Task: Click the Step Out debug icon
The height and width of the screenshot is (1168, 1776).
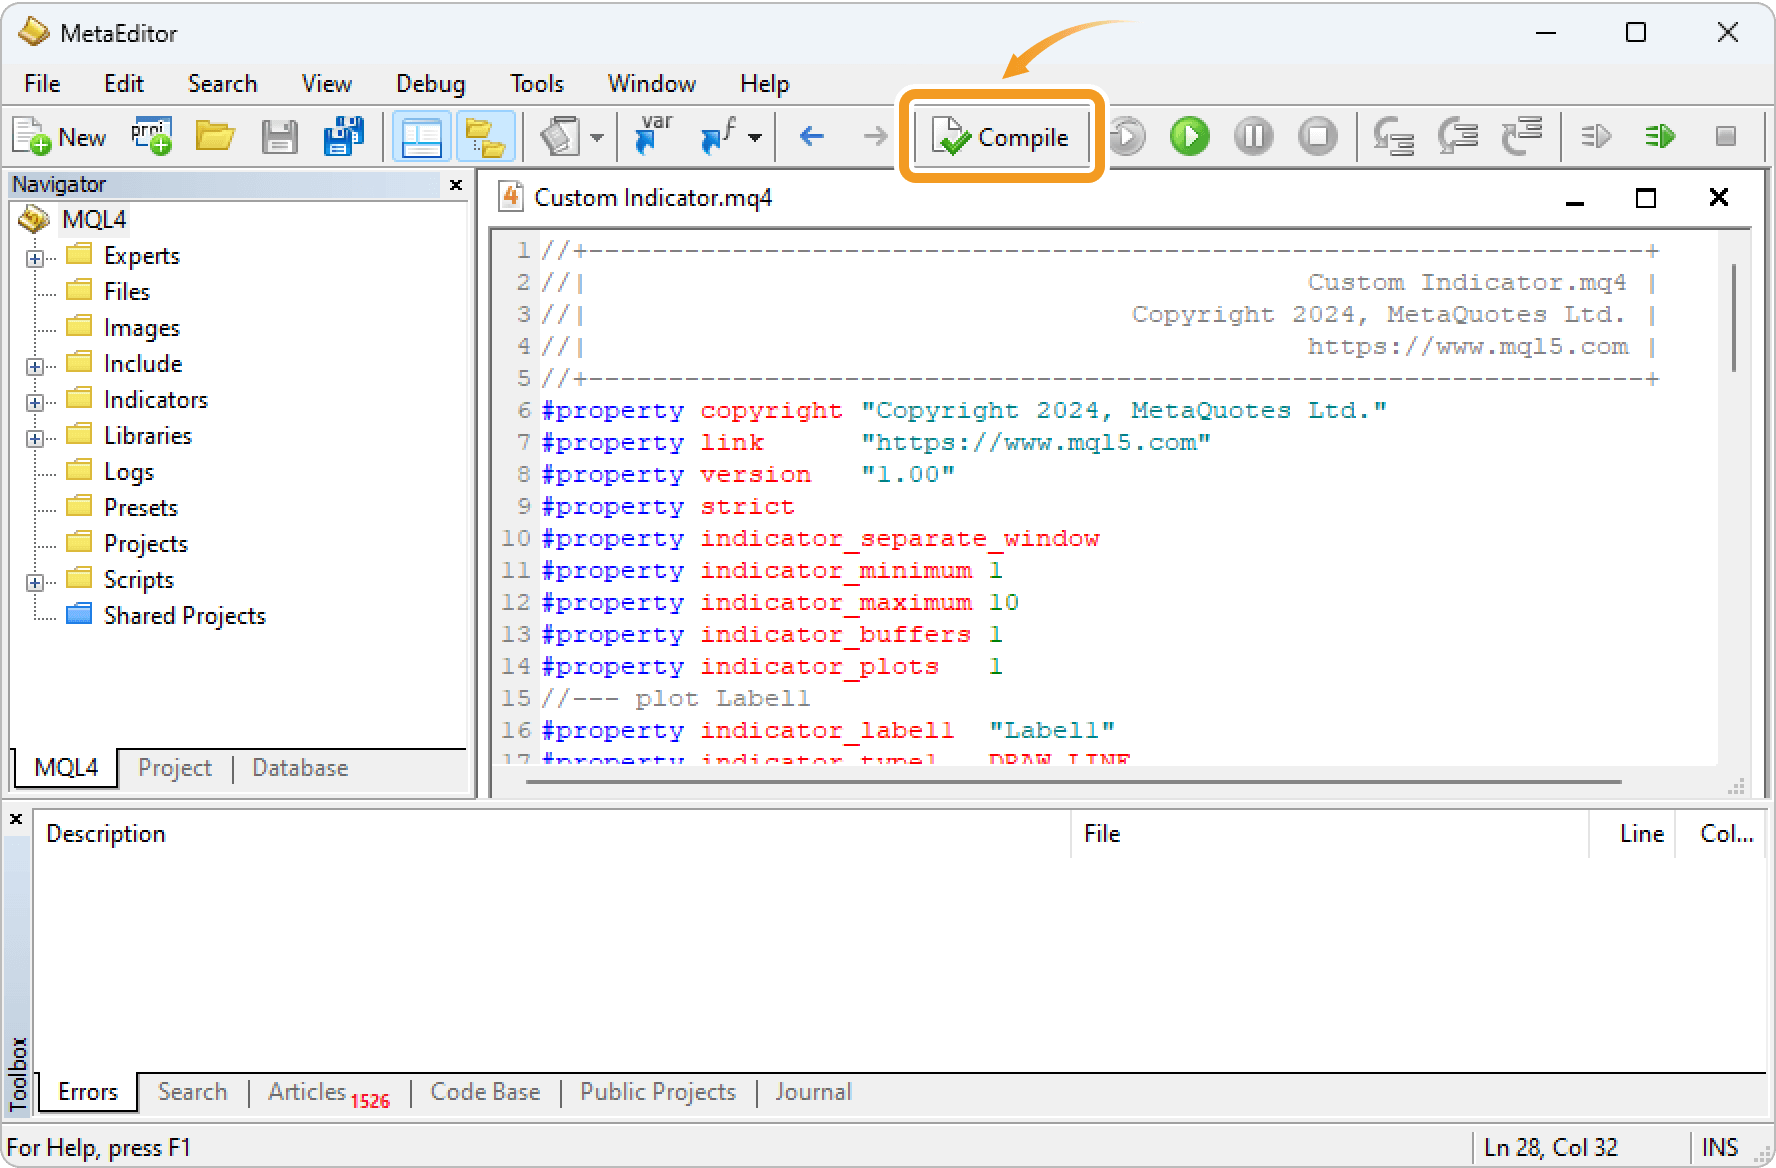Action: coord(1522,137)
